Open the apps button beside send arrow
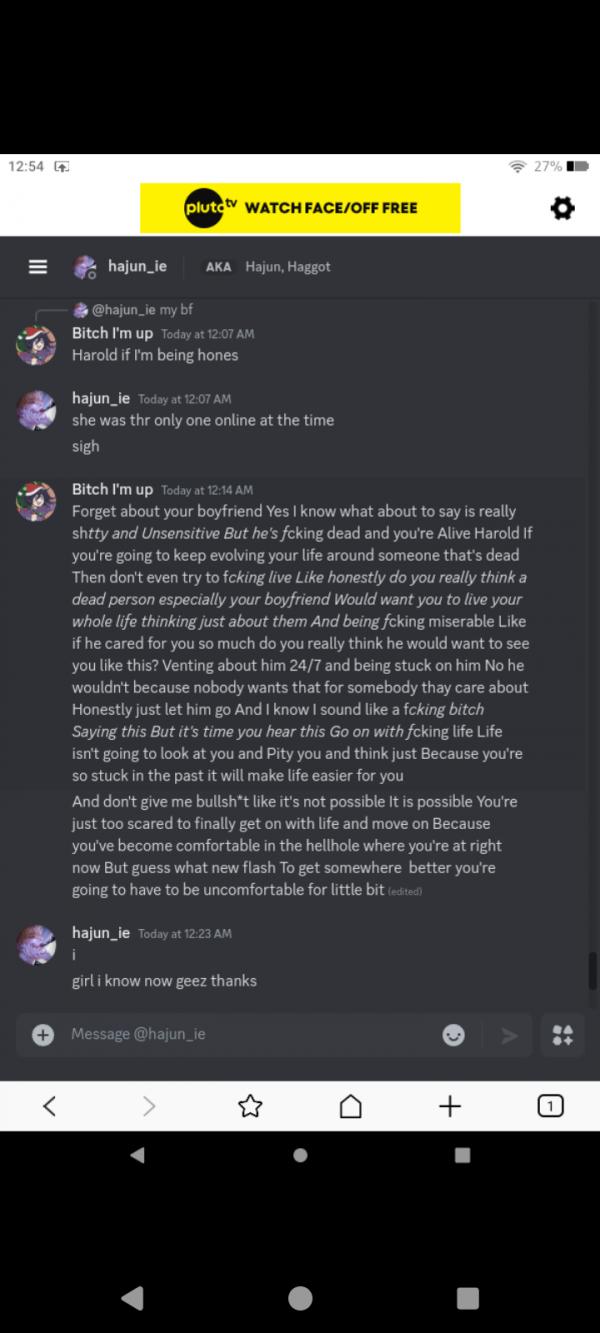The image size is (600, 1333). click(x=562, y=1035)
